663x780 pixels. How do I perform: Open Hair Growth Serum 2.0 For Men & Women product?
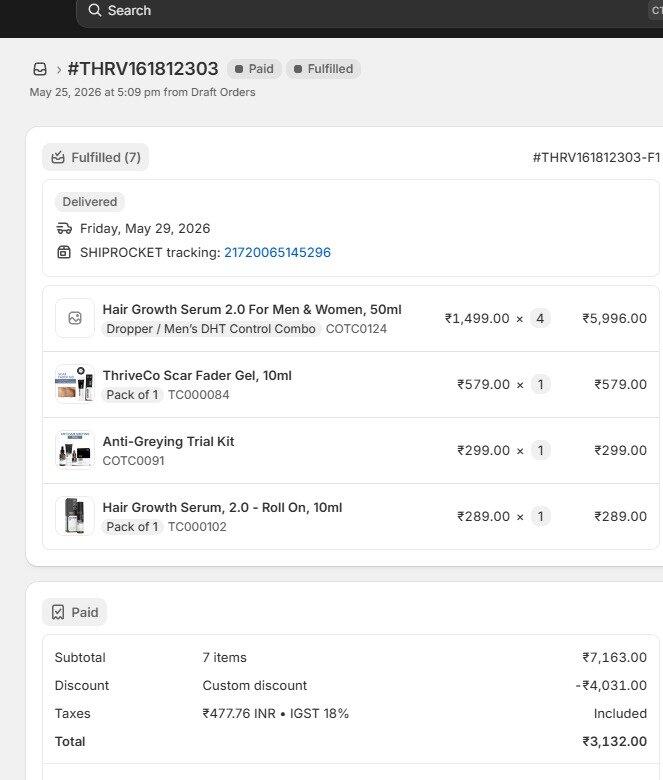[252, 309]
